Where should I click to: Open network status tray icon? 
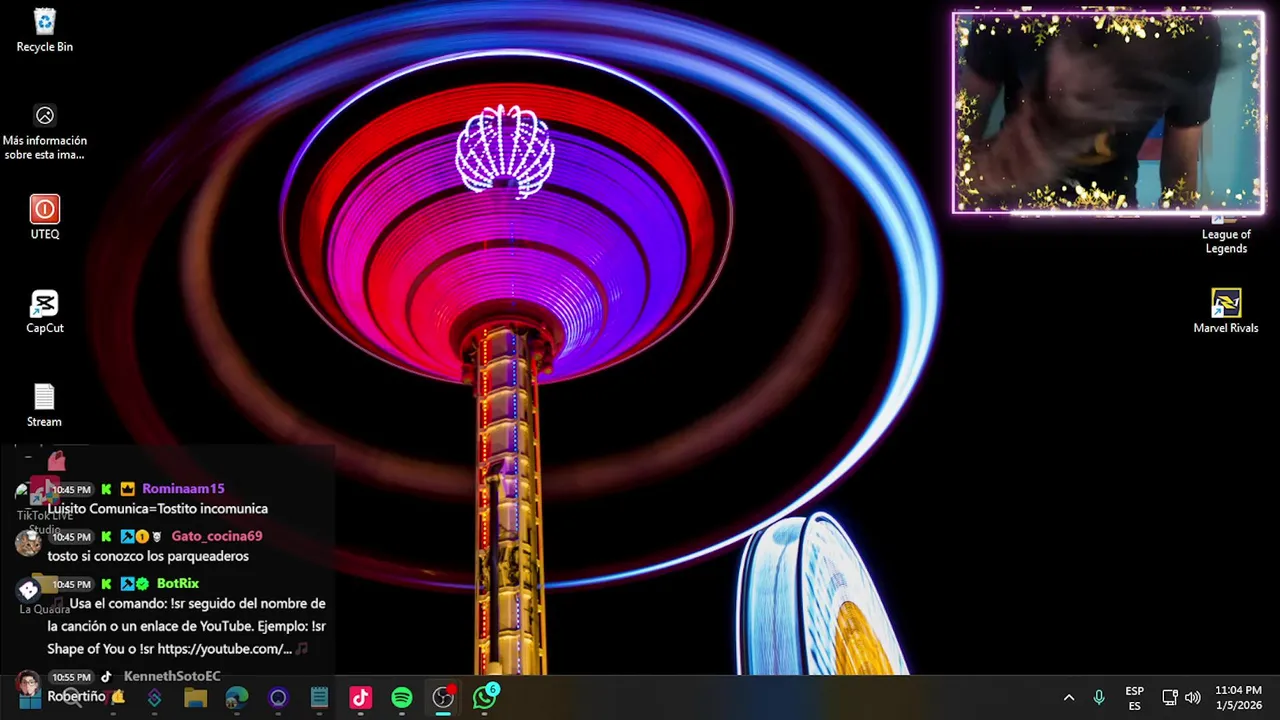[x=1170, y=698]
